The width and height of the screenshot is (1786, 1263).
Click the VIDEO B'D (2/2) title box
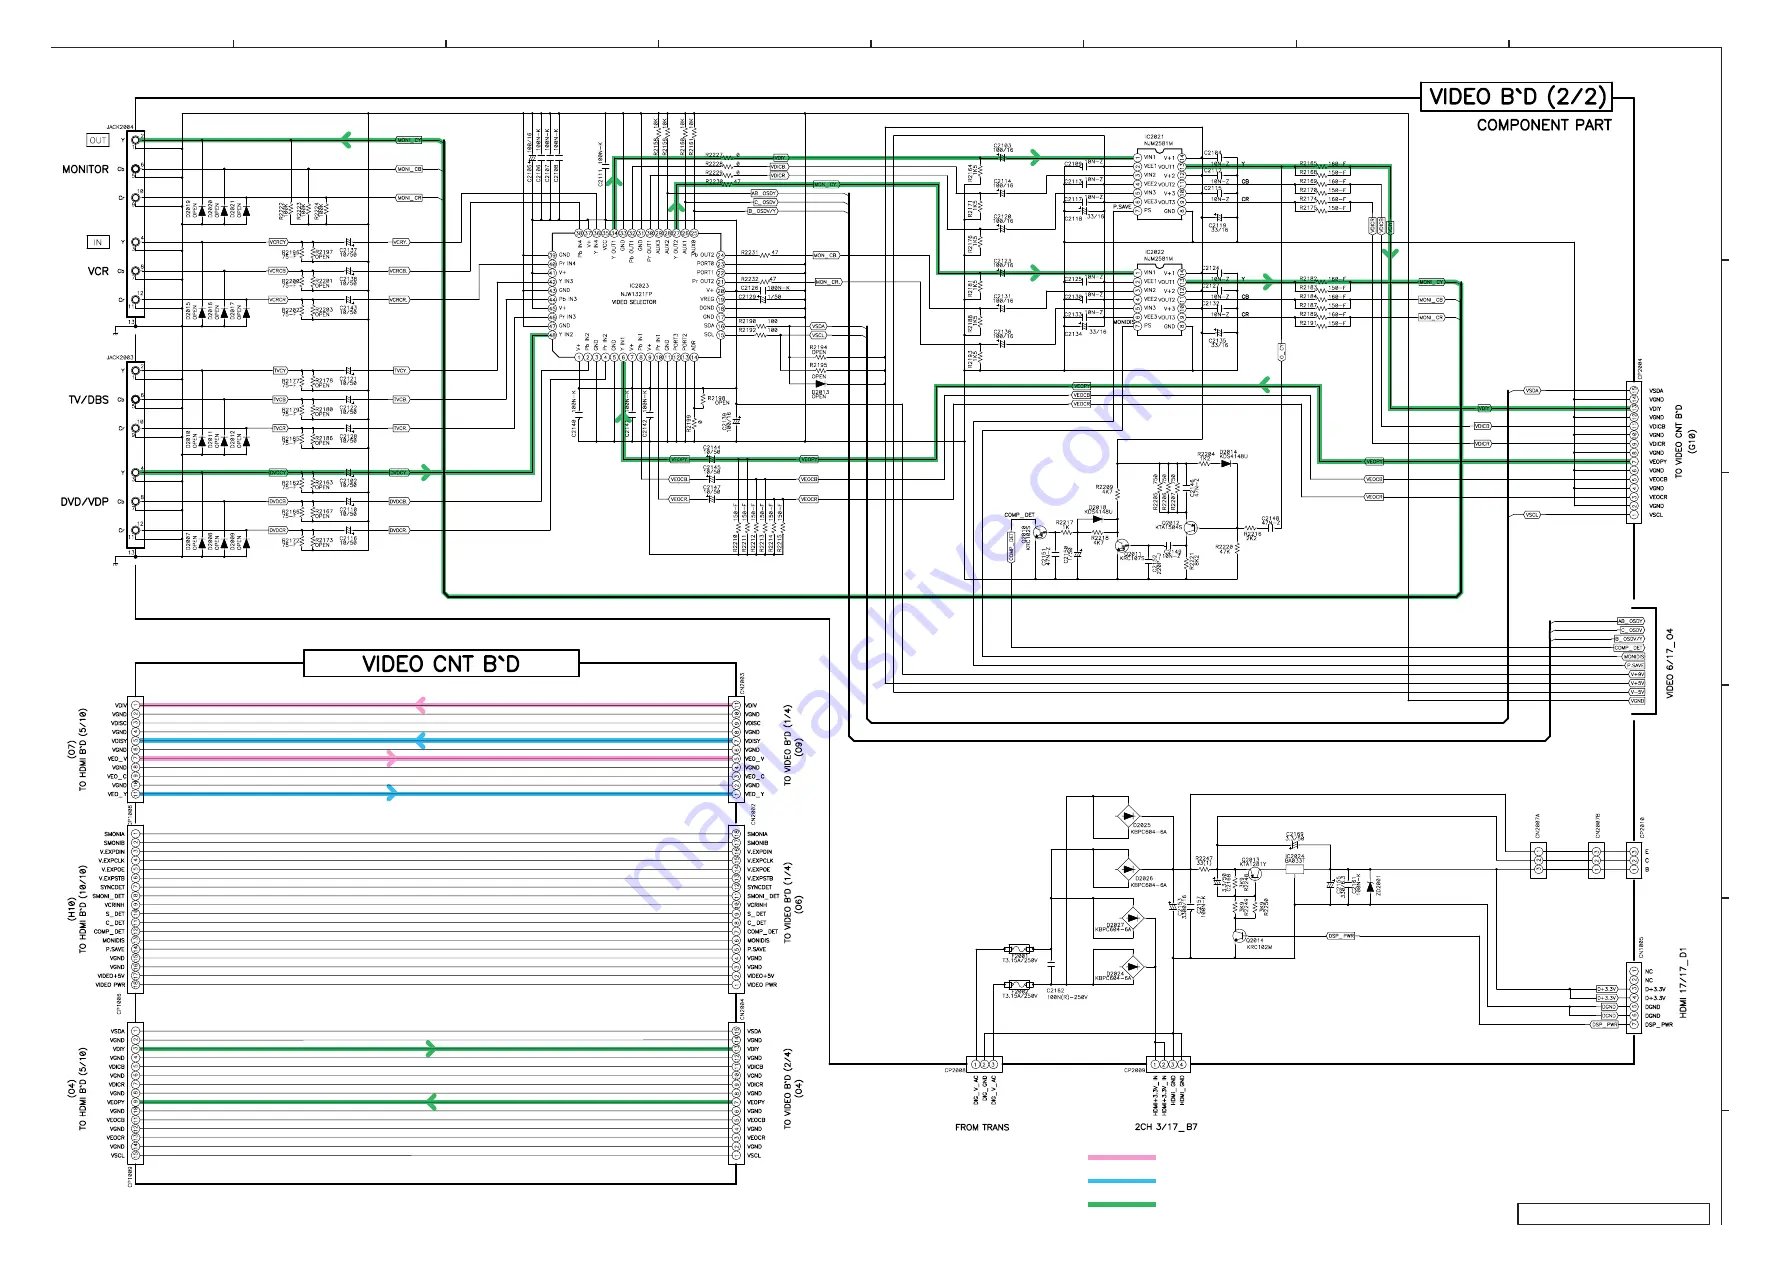coord(1517,97)
